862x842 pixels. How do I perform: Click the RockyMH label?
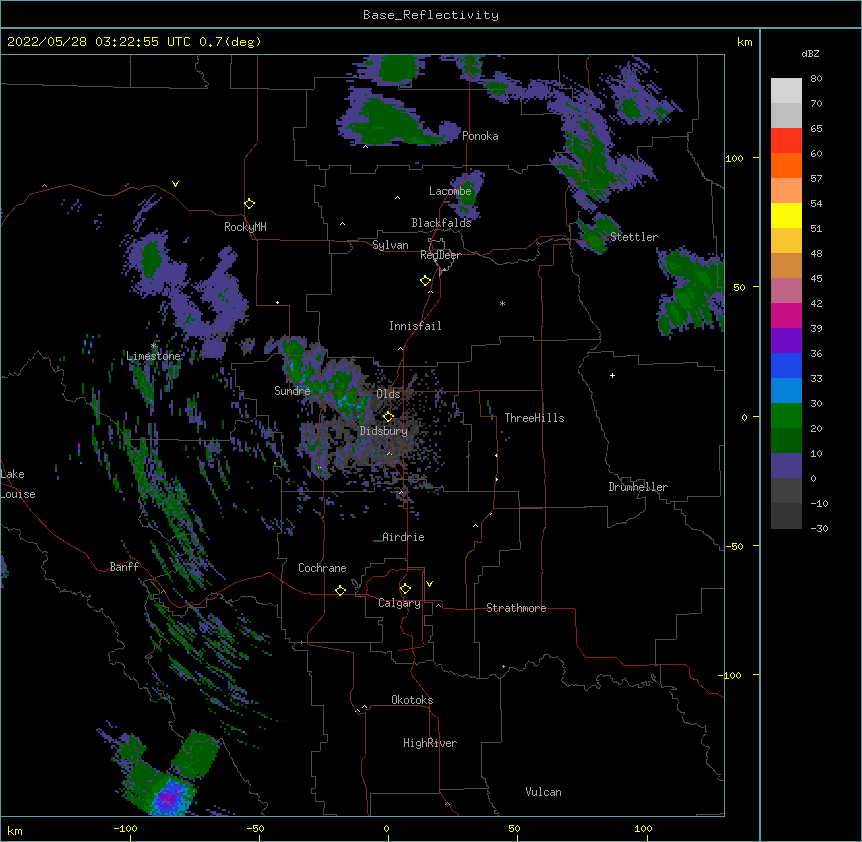pos(245,227)
